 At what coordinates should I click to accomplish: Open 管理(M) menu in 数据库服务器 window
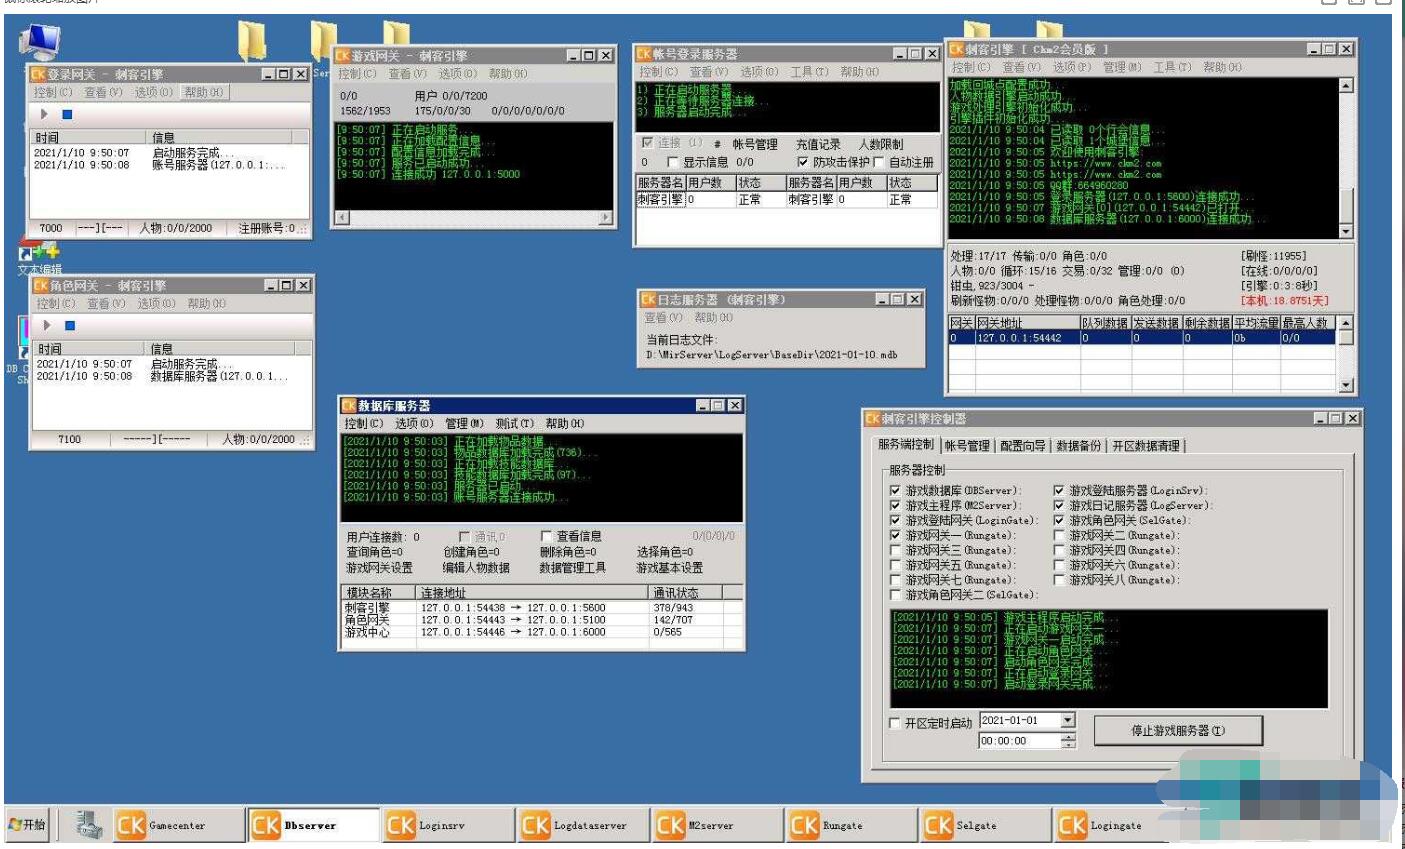point(463,423)
